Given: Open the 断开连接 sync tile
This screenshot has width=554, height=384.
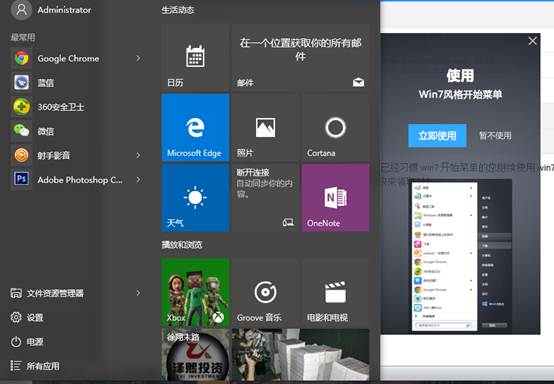Looking at the screenshot, I should pos(265,197).
